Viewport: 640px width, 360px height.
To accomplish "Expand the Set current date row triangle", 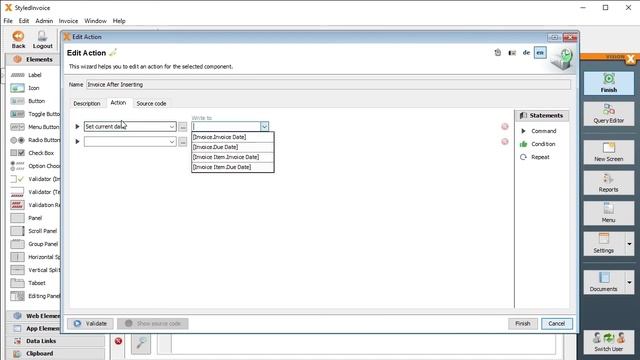I will pos(77,127).
